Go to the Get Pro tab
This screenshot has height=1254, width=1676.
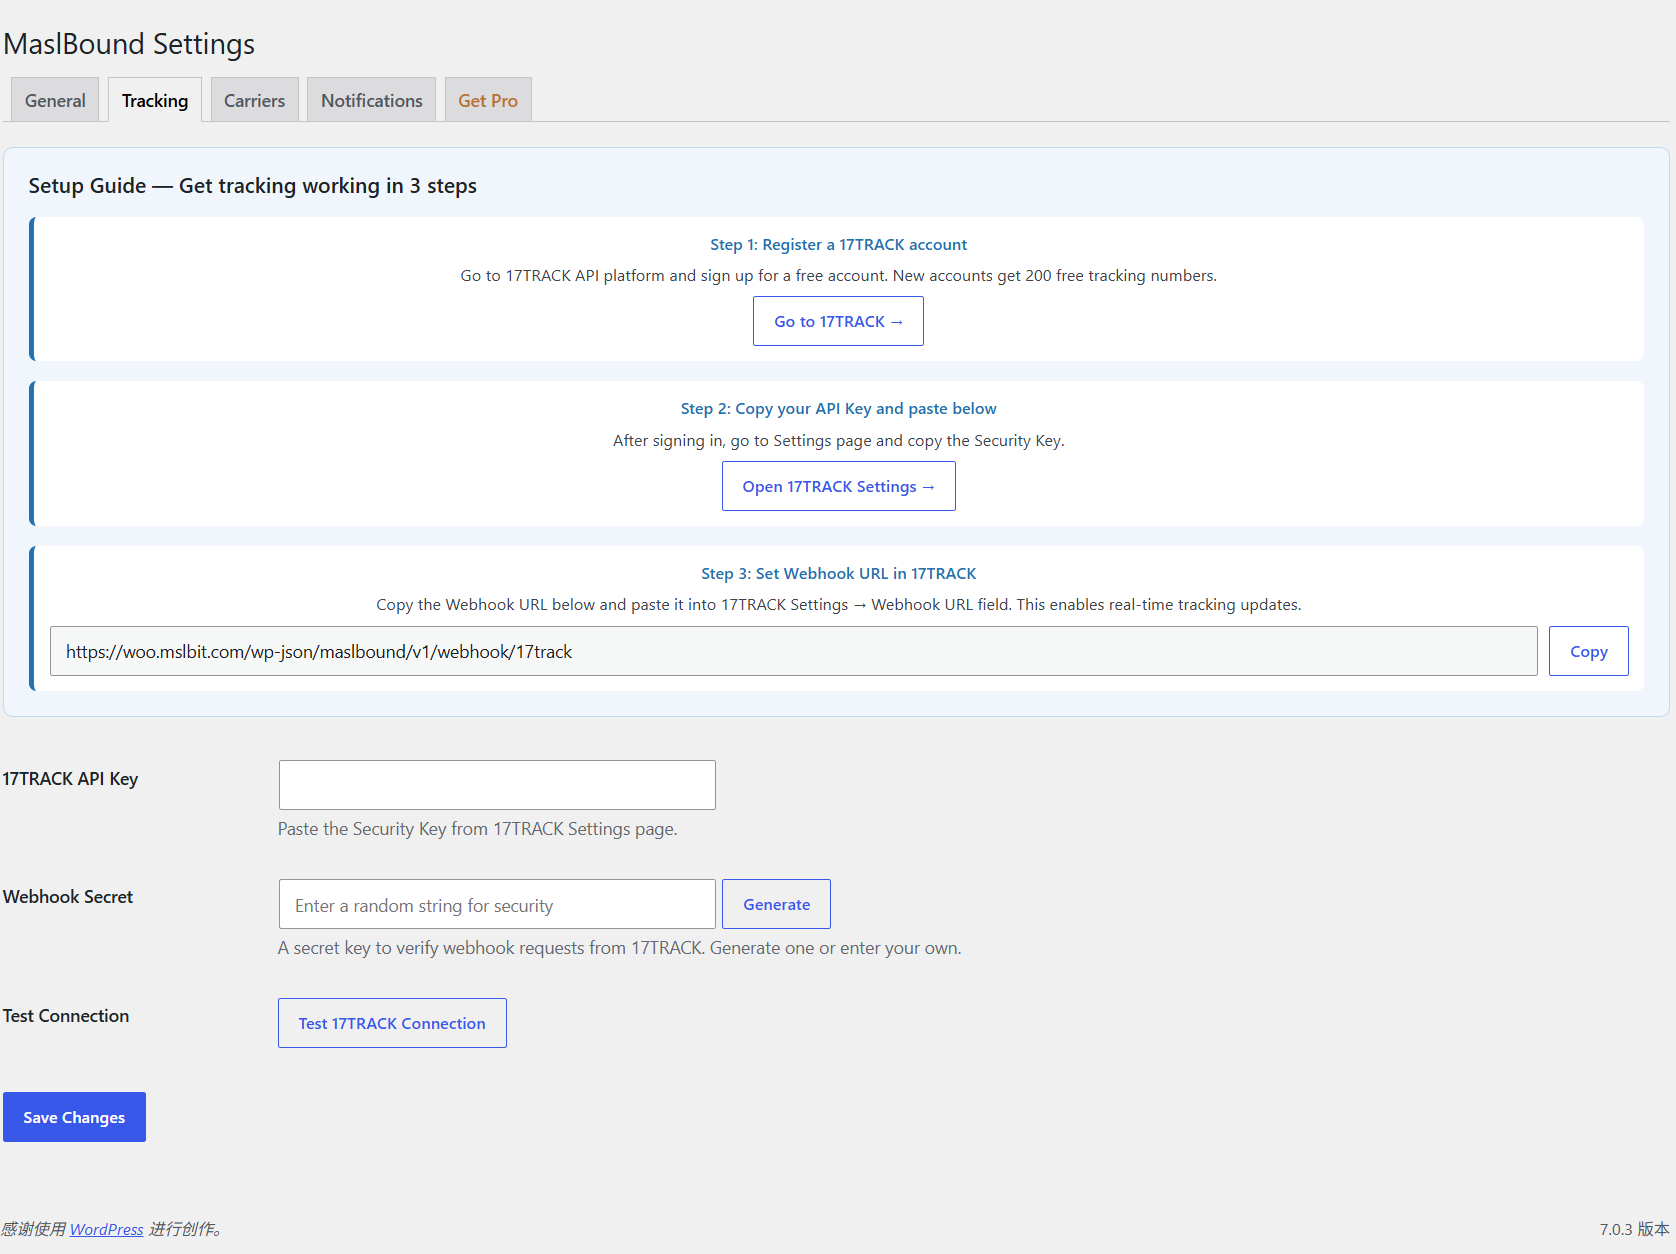[x=488, y=100]
